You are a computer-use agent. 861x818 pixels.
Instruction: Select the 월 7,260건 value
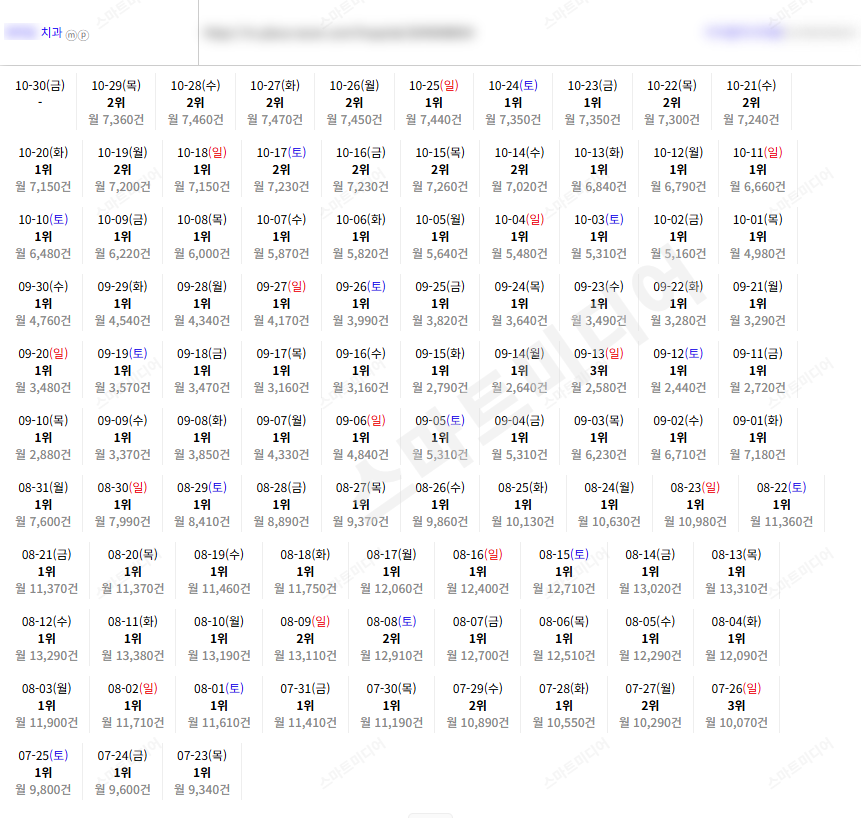point(440,187)
